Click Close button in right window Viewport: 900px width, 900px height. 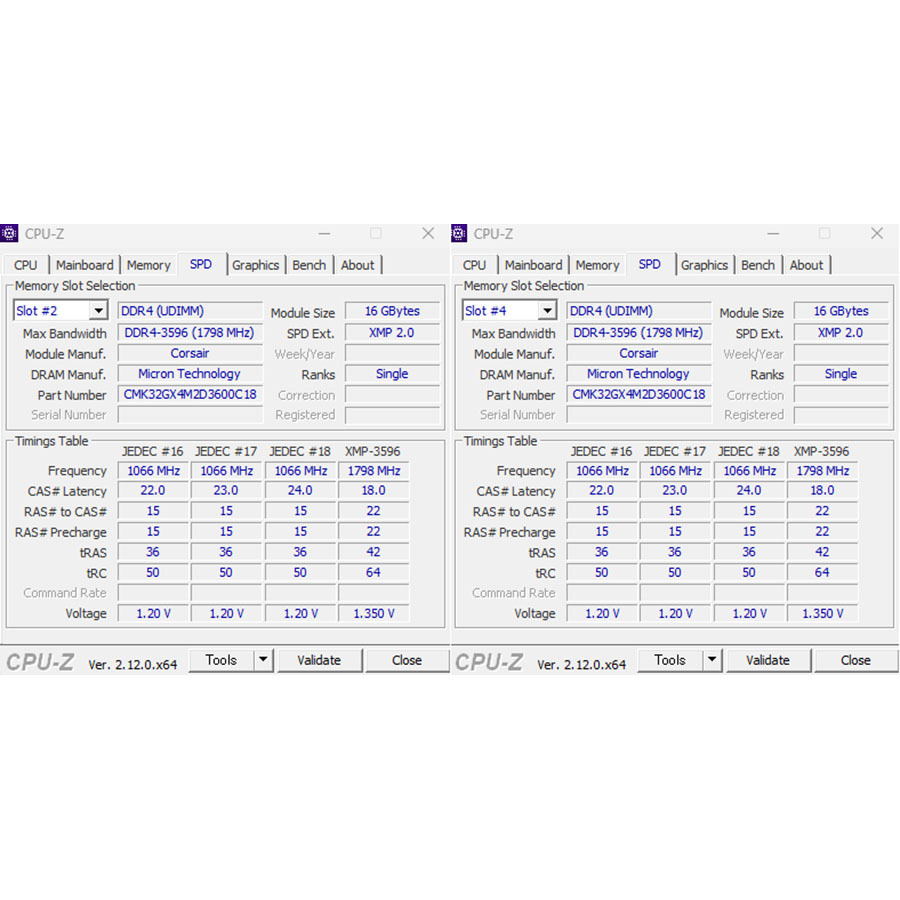point(856,660)
